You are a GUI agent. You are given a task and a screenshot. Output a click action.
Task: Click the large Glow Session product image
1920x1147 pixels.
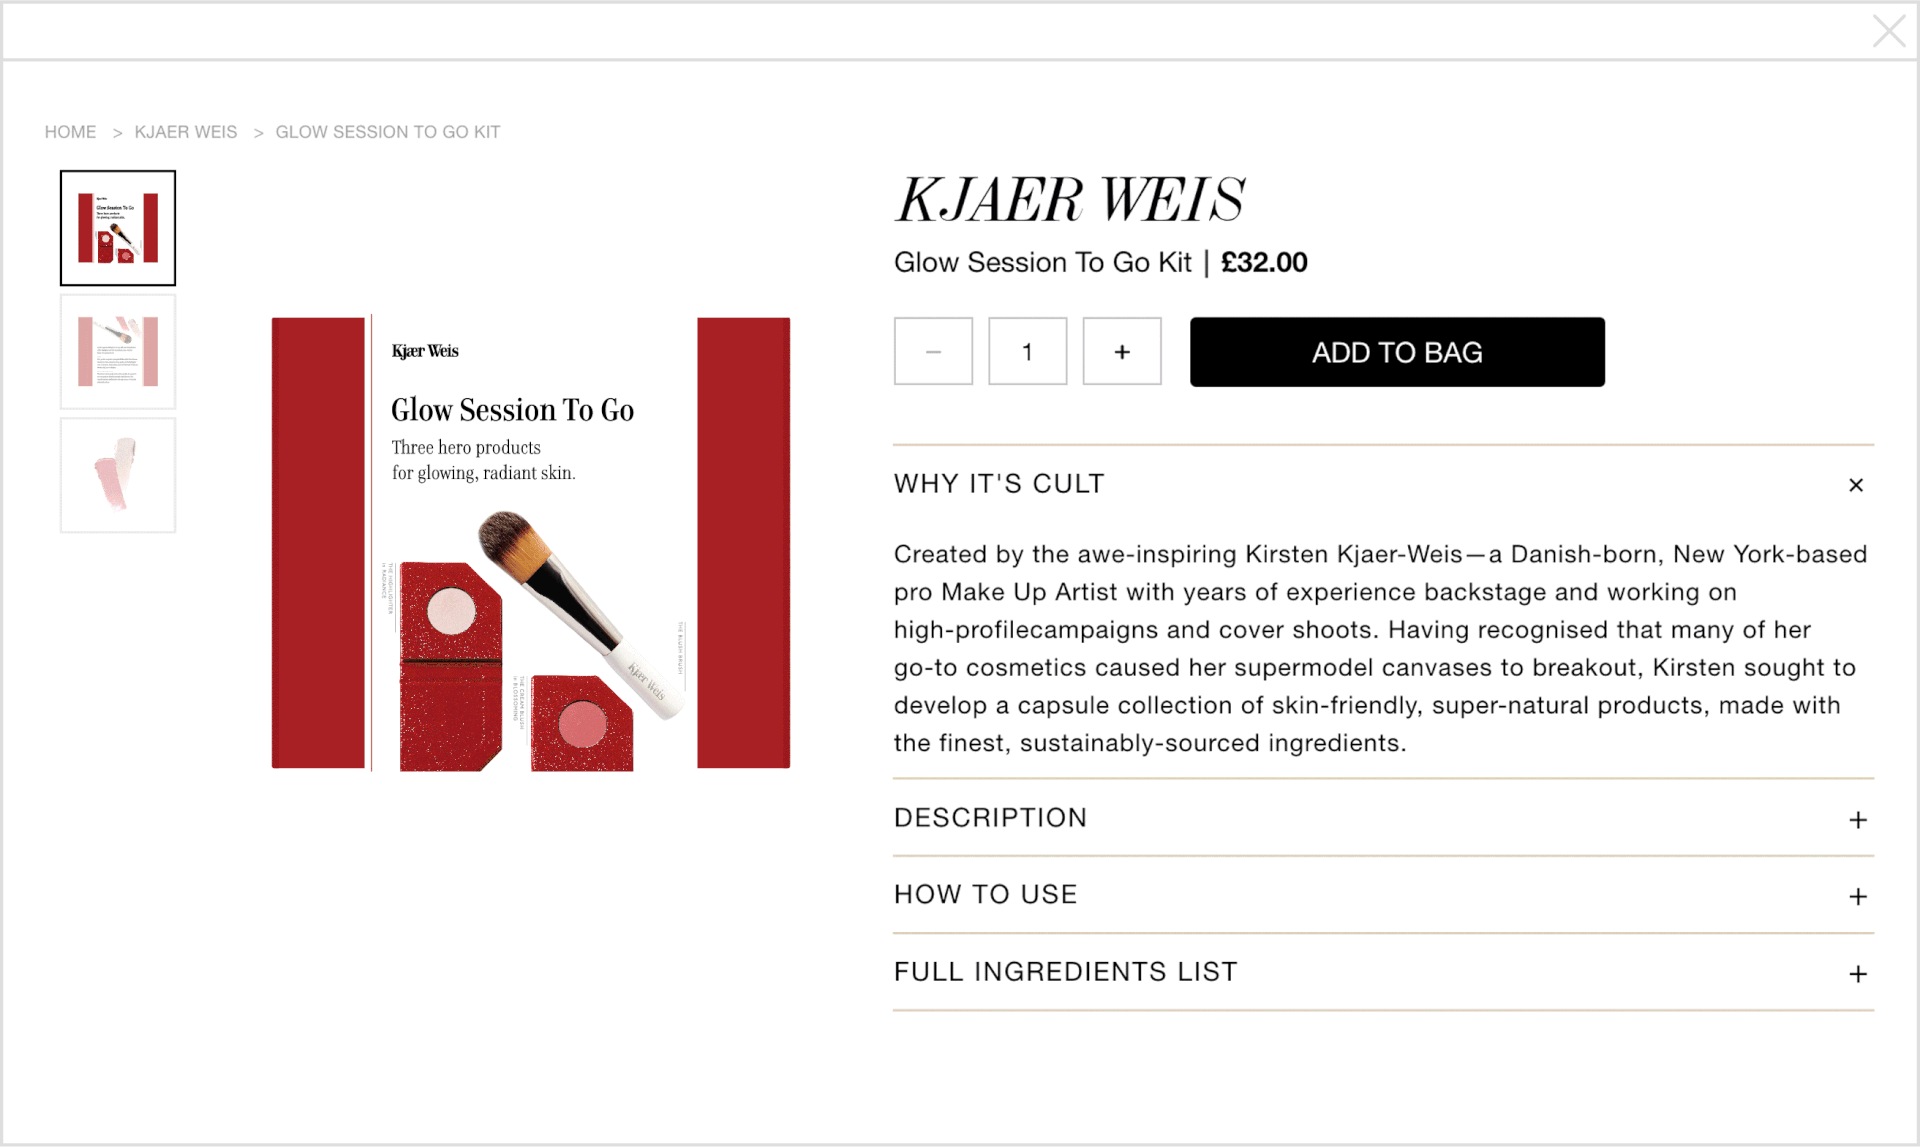pyautogui.click(x=531, y=543)
